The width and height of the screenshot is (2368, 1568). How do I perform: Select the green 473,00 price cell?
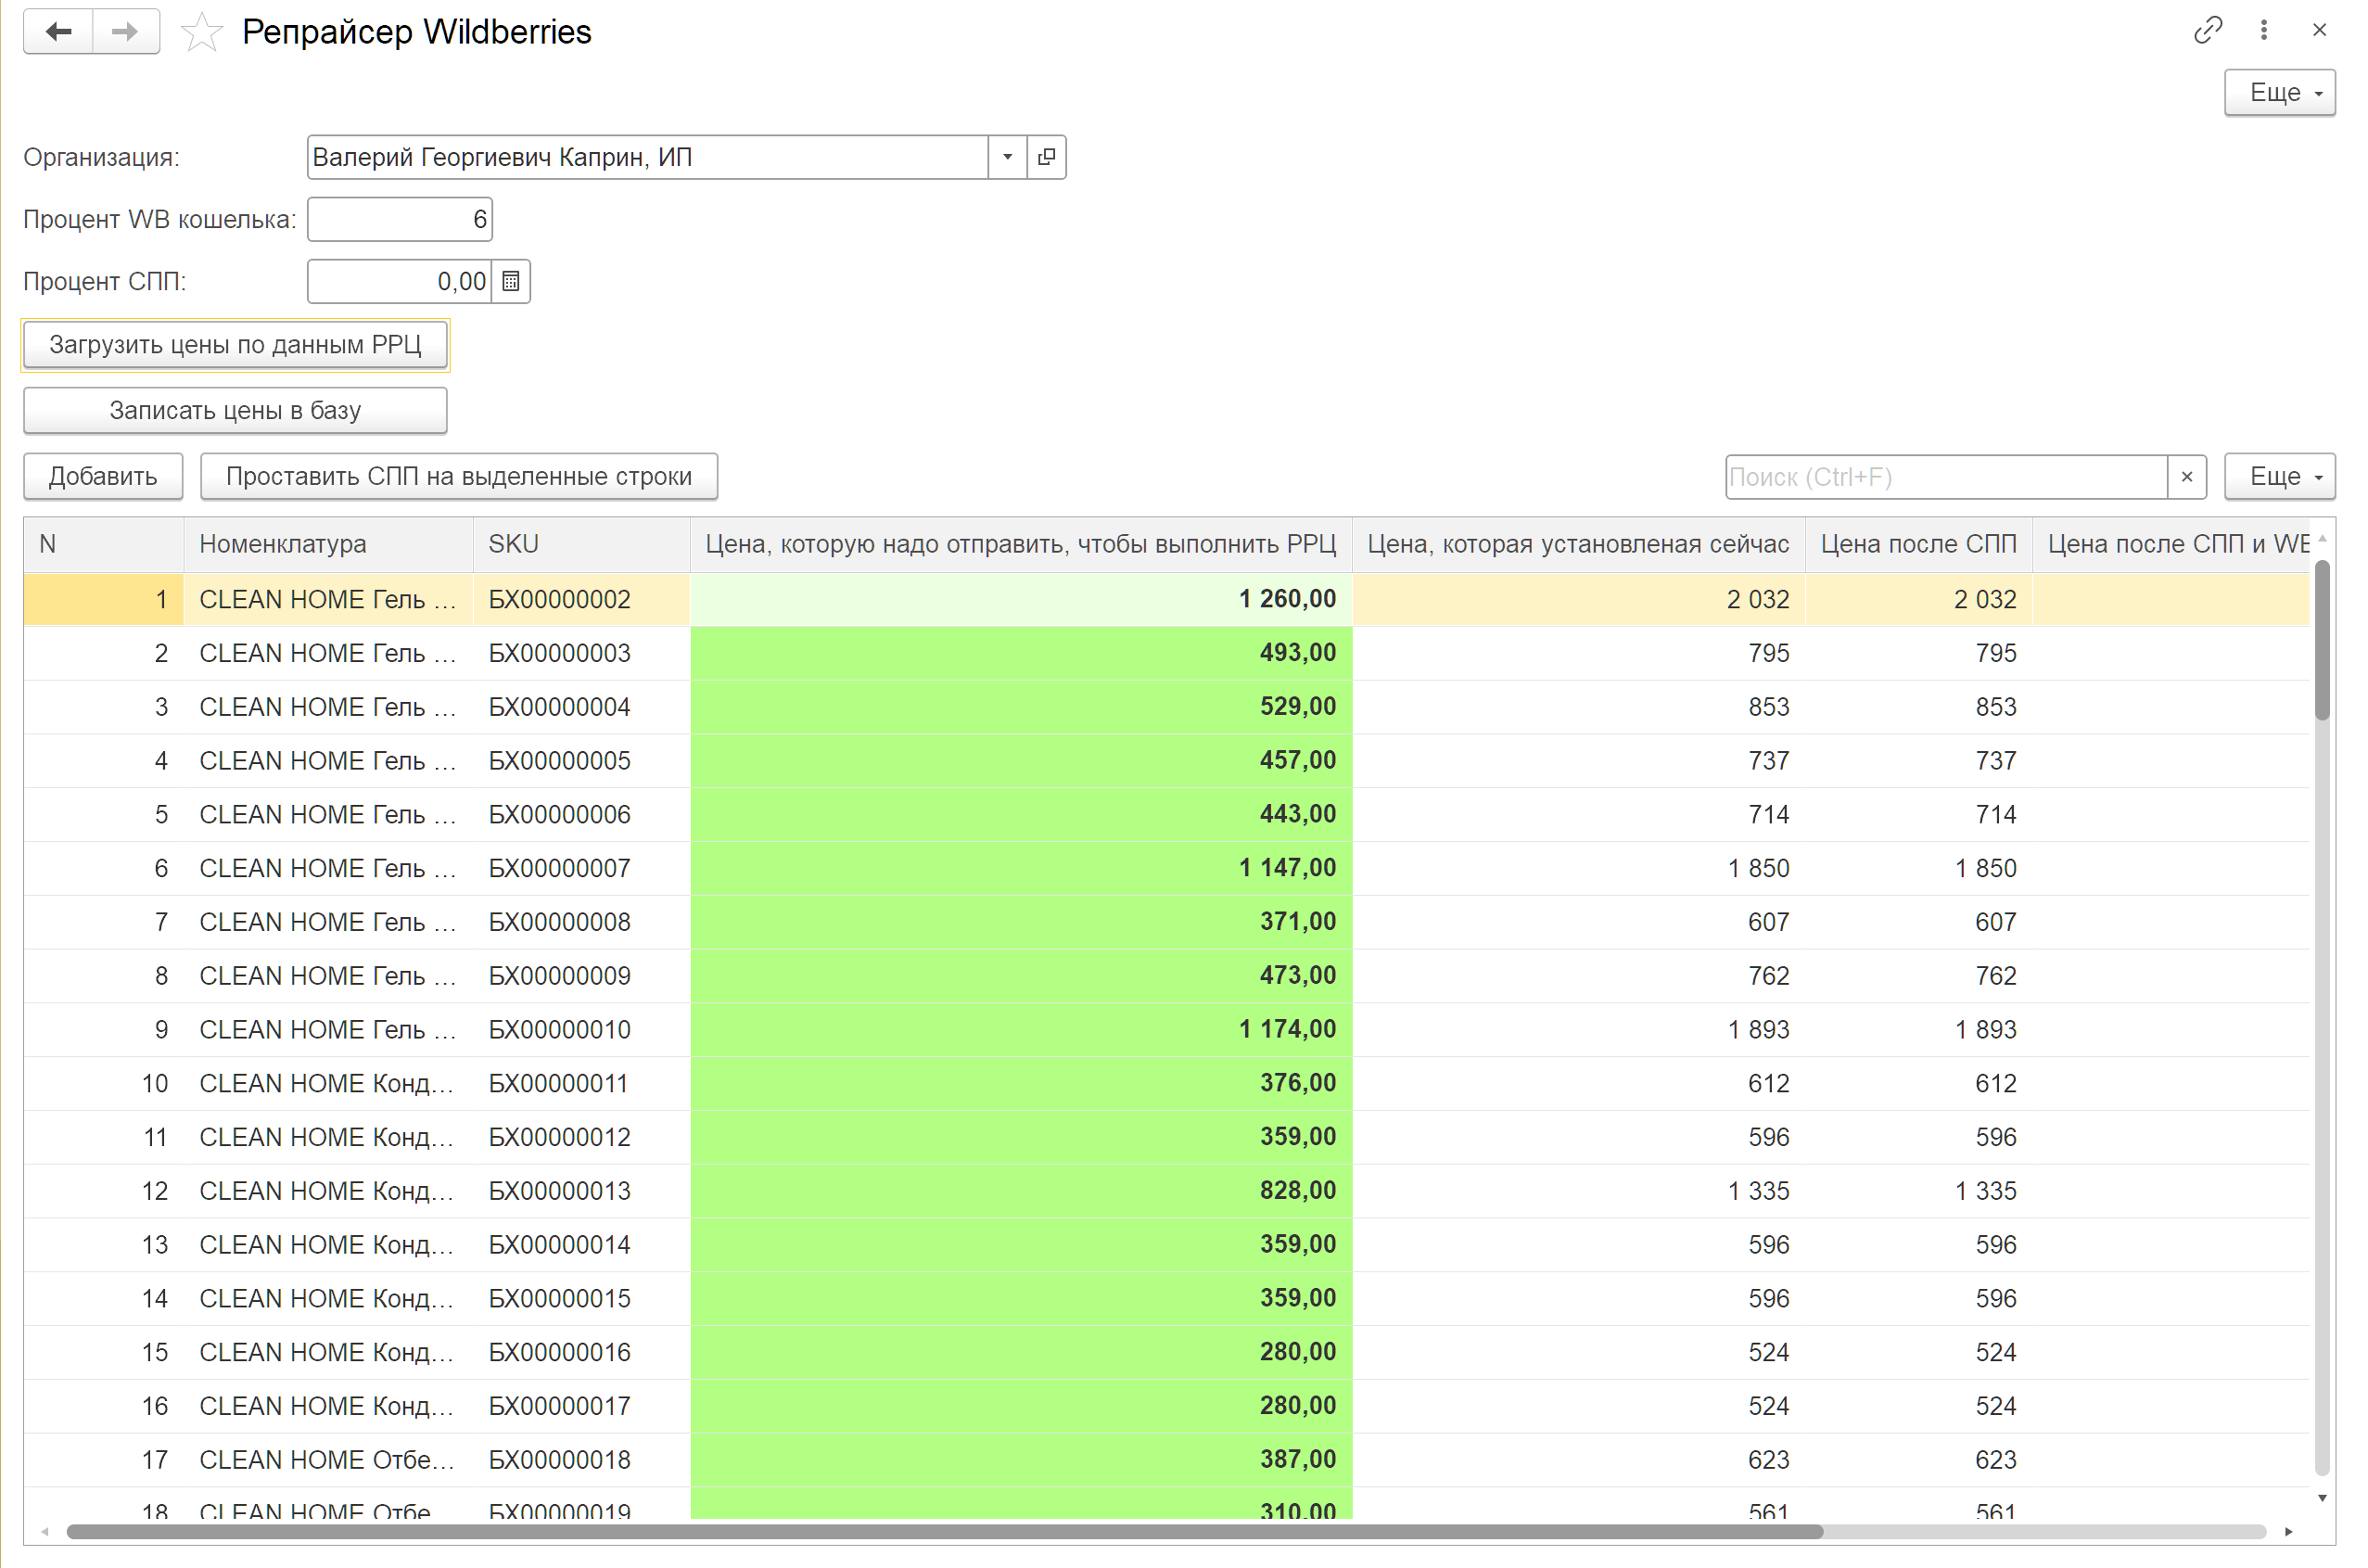pyautogui.click(x=1021, y=976)
